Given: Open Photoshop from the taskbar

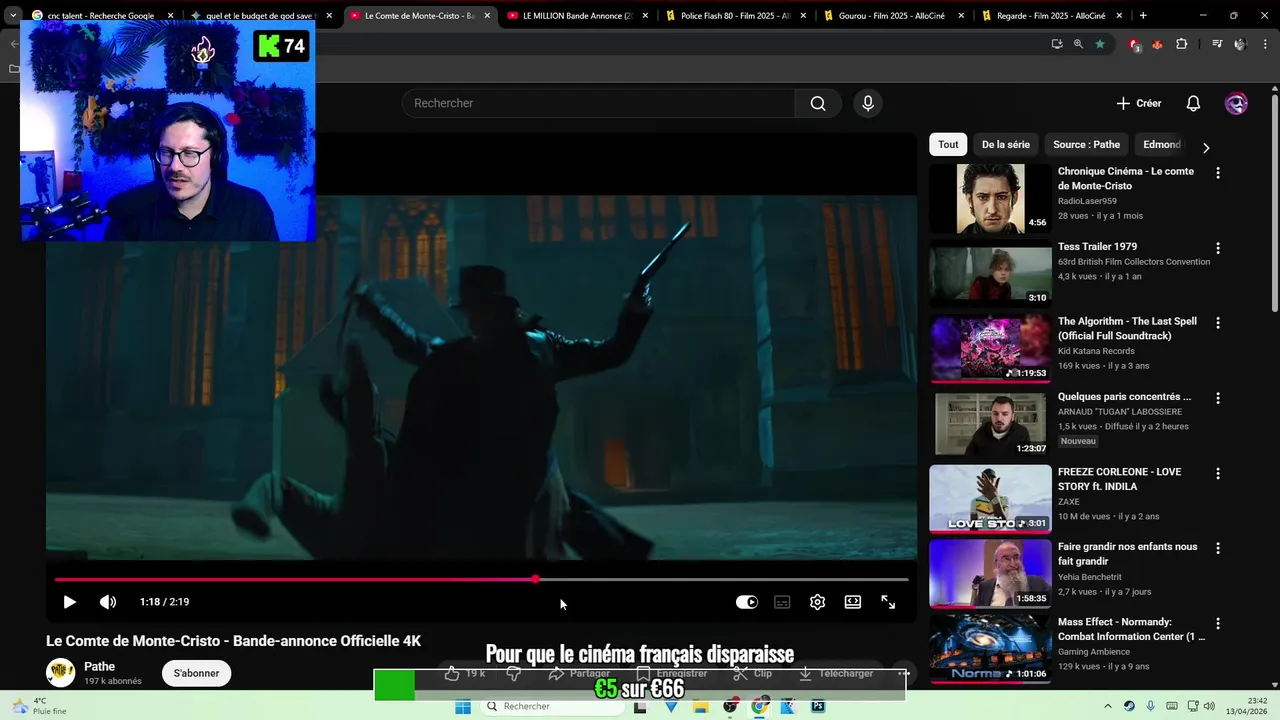Looking at the screenshot, I should [818, 707].
